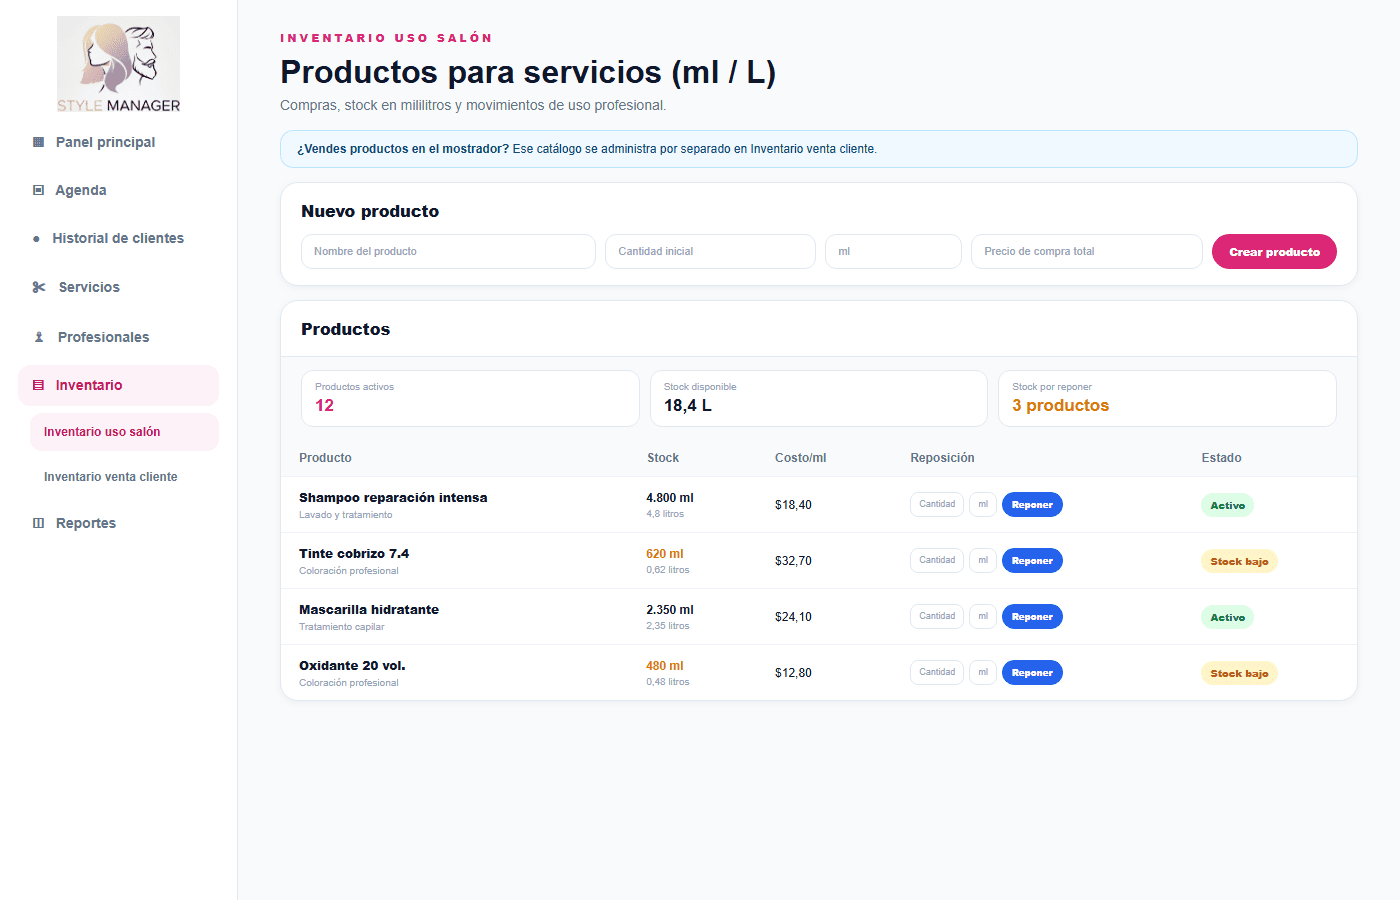Image resolution: width=1400 pixels, height=900 pixels.
Task: Click the person icon for Profesionales
Action: pos(39,337)
